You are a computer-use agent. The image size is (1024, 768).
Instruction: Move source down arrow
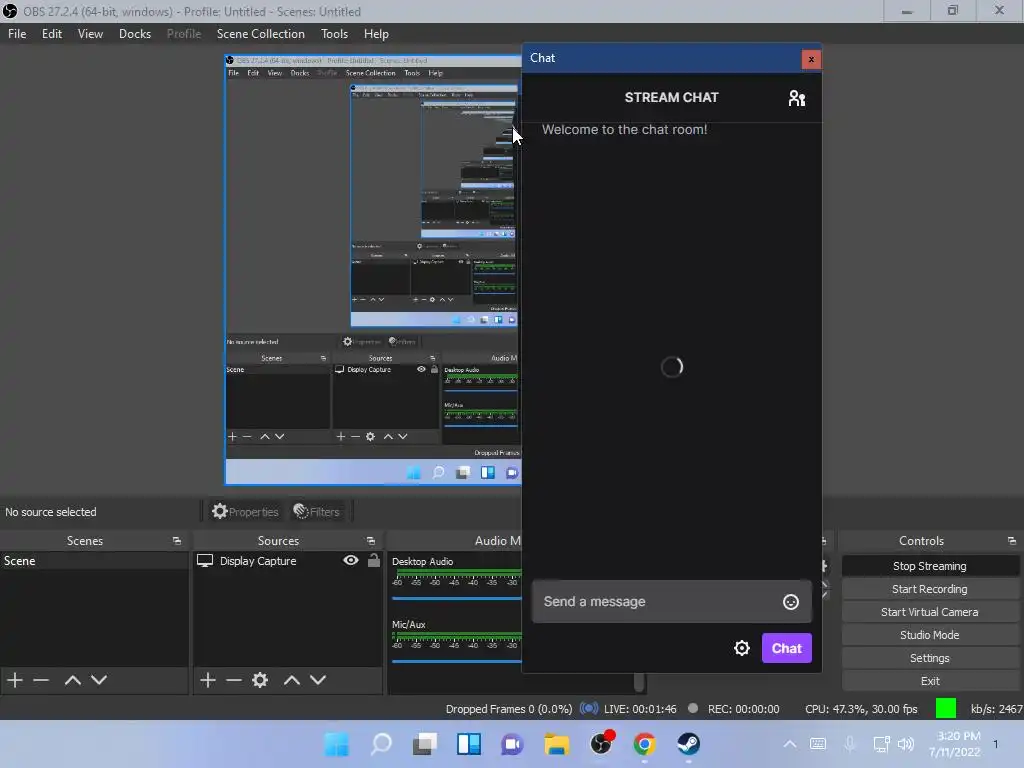[318, 680]
